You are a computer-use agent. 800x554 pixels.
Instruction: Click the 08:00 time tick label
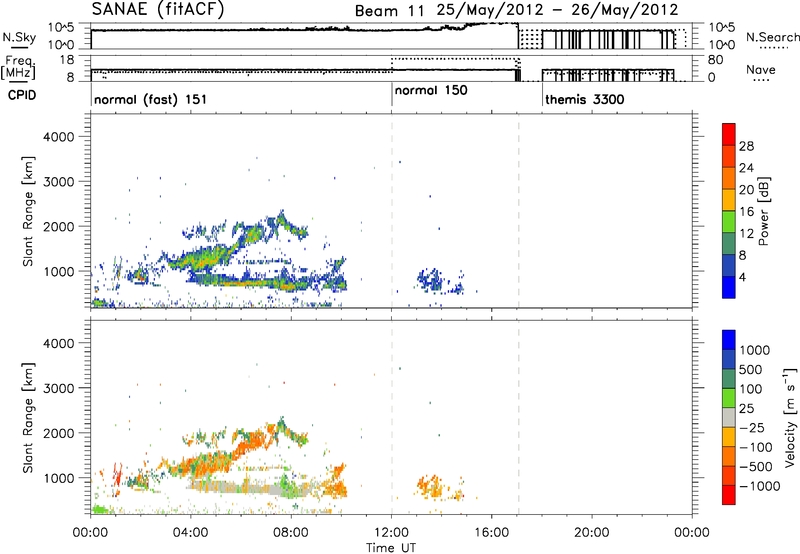pyautogui.click(x=291, y=533)
